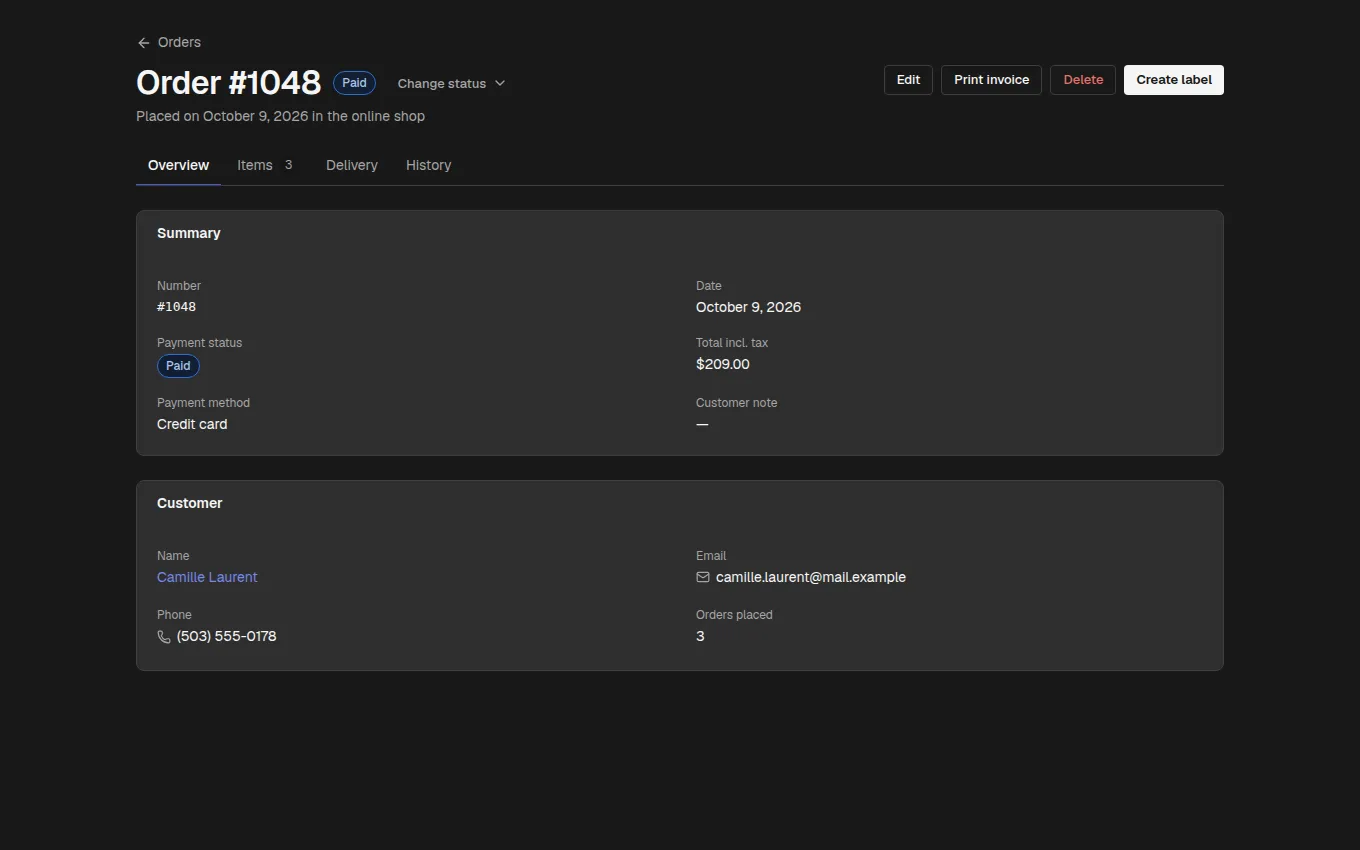Screen dimensions: 1360x850
Task: Click the chevron next to Change status
Action: point(500,84)
